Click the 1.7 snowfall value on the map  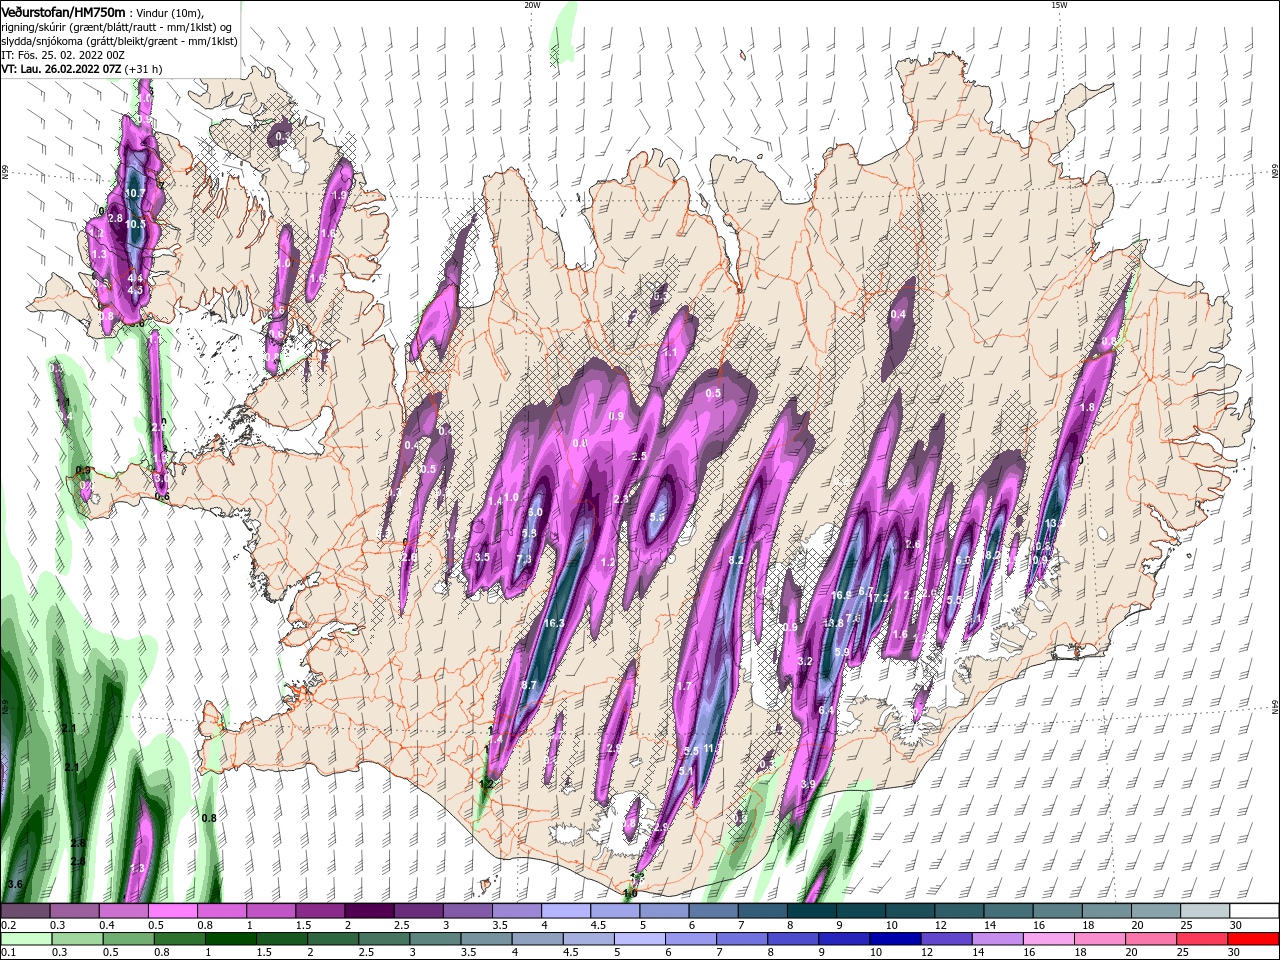[685, 687]
